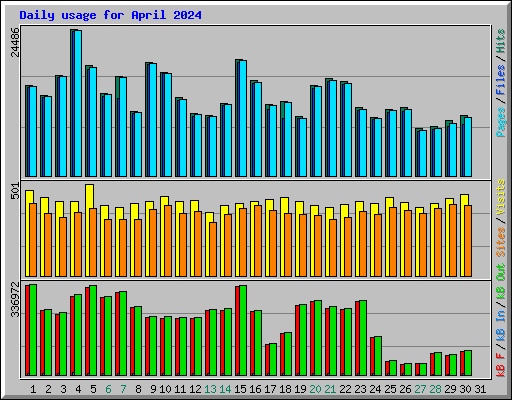Click the 'Sites' legend label
The height and width of the screenshot is (400, 512).
(x=500, y=242)
